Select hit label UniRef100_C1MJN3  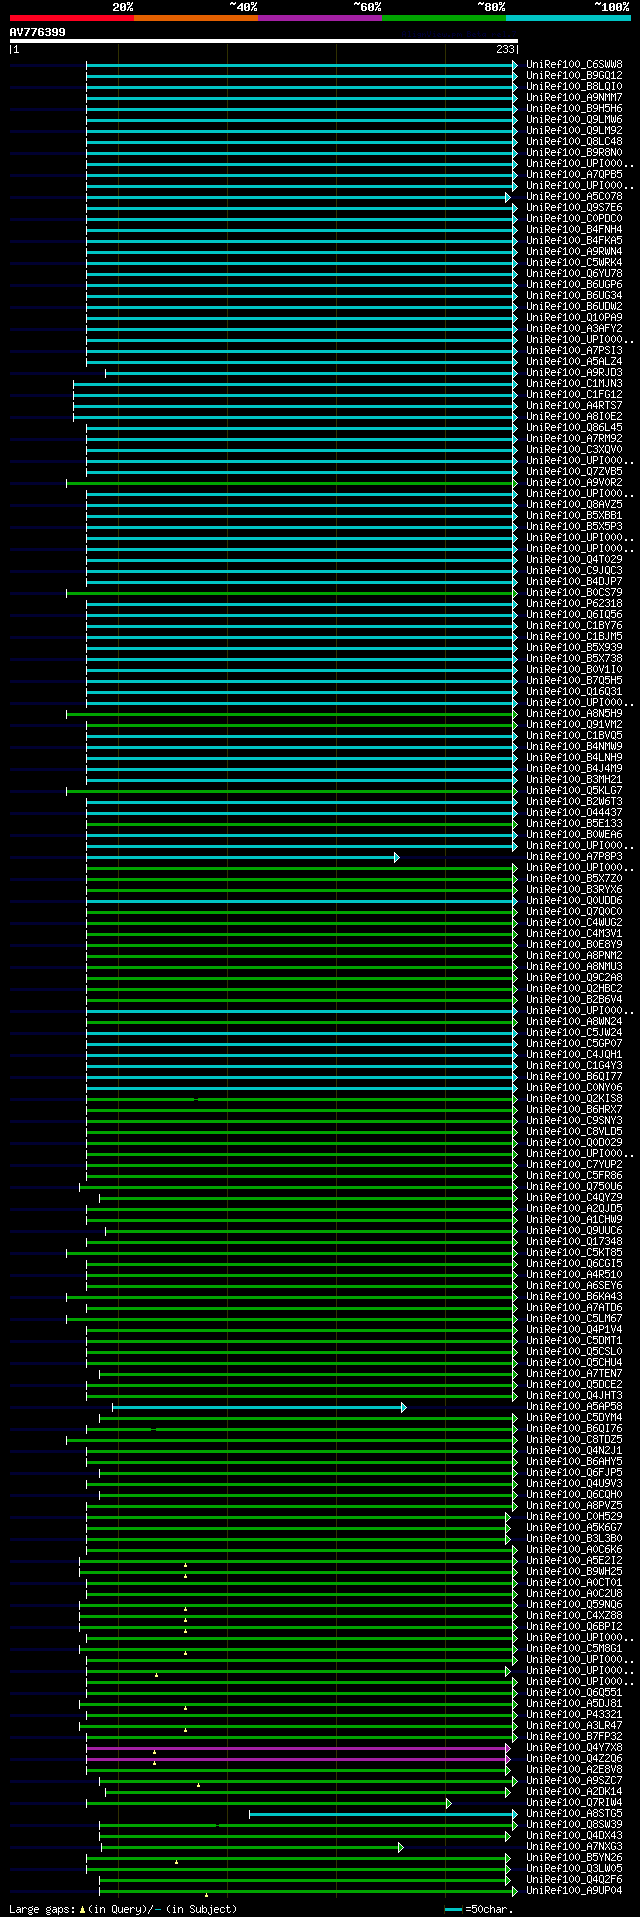coord(574,384)
